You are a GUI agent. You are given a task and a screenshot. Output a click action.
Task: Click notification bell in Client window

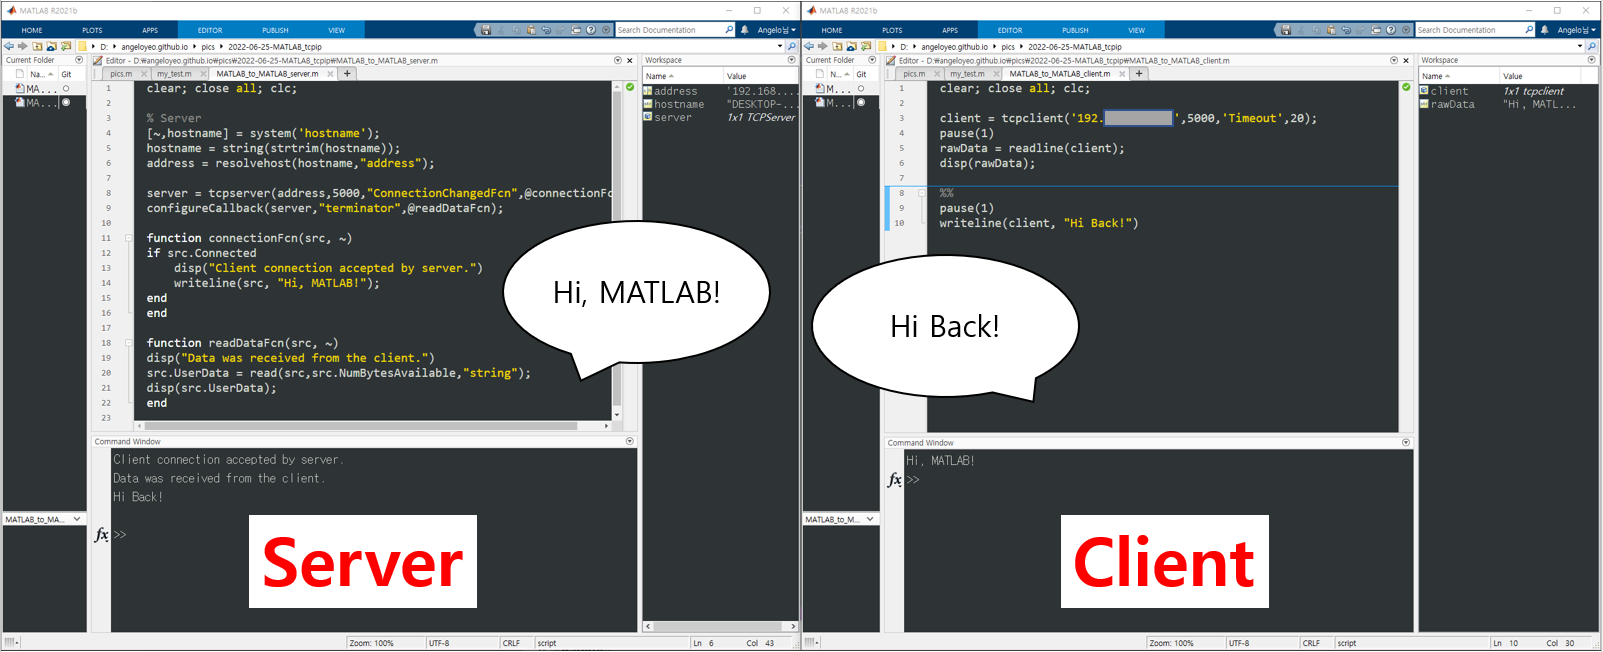1545,30
